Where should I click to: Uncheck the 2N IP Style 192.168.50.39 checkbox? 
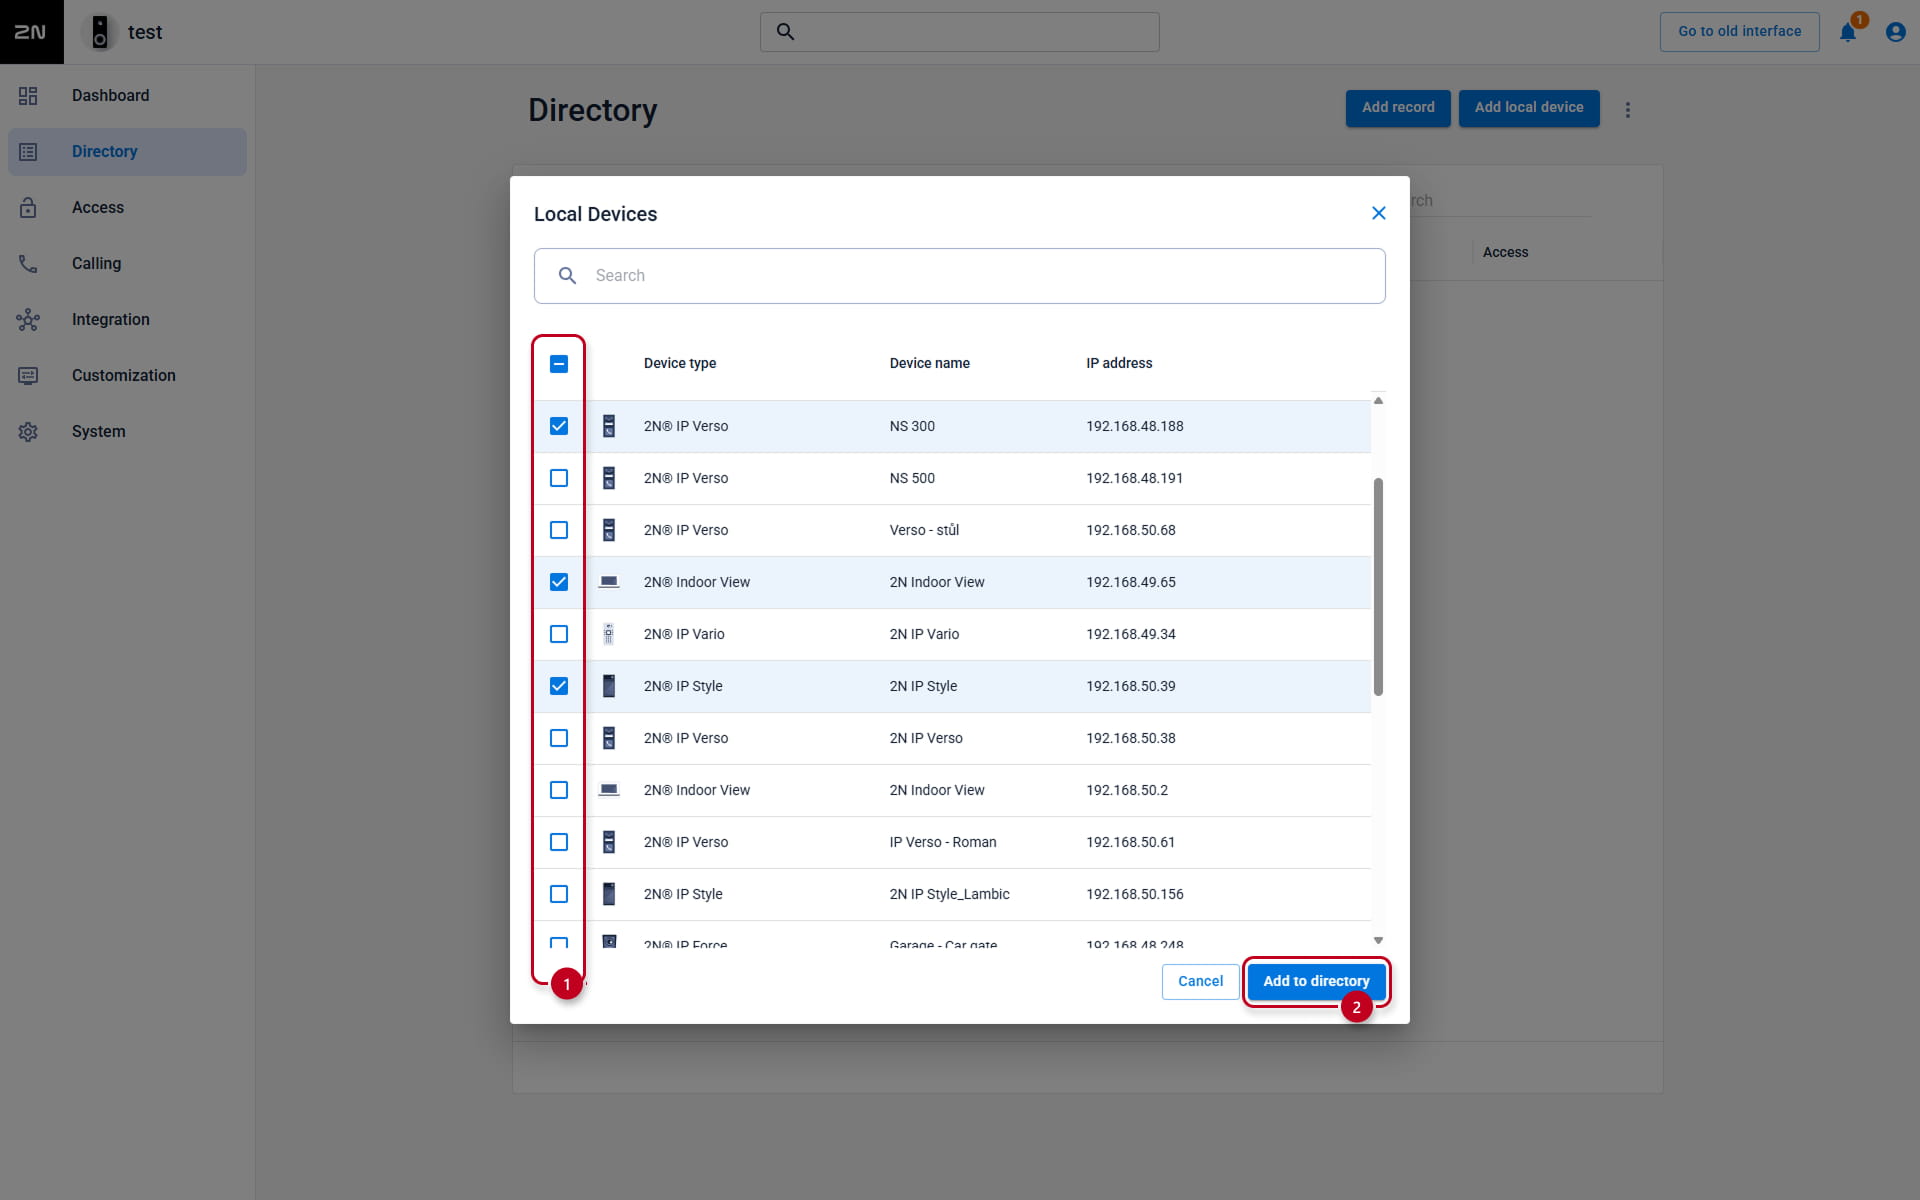[559, 686]
